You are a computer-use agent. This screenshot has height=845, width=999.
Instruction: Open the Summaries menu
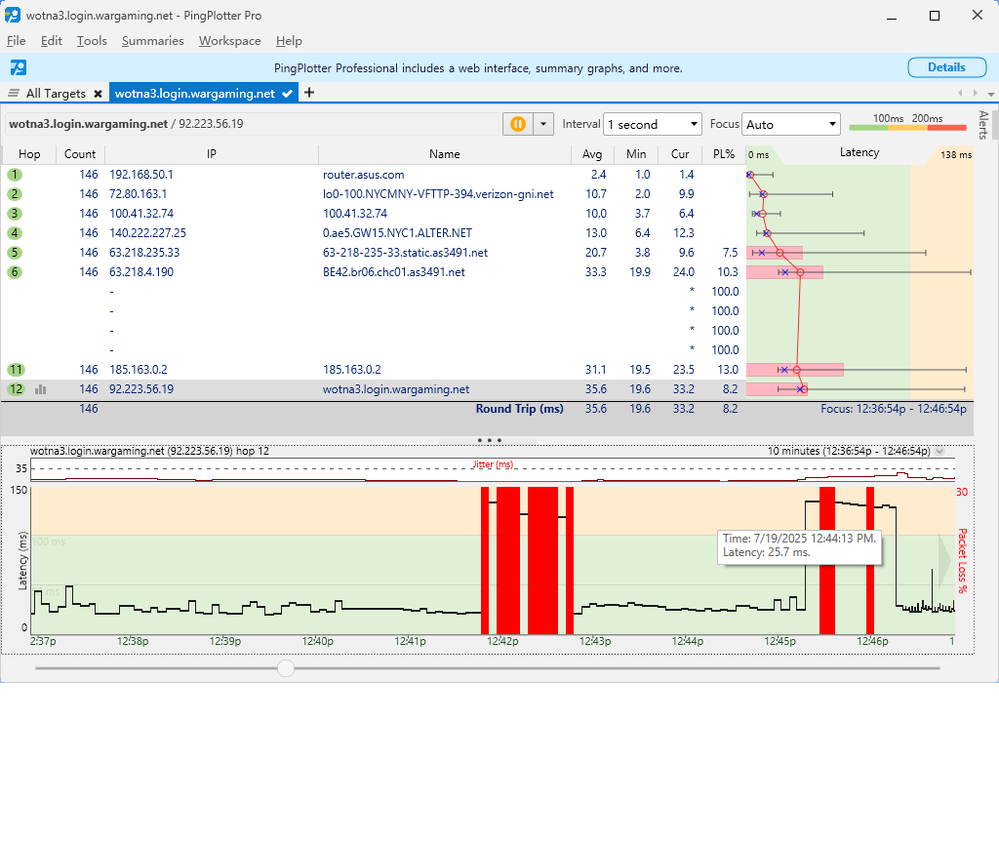152,41
